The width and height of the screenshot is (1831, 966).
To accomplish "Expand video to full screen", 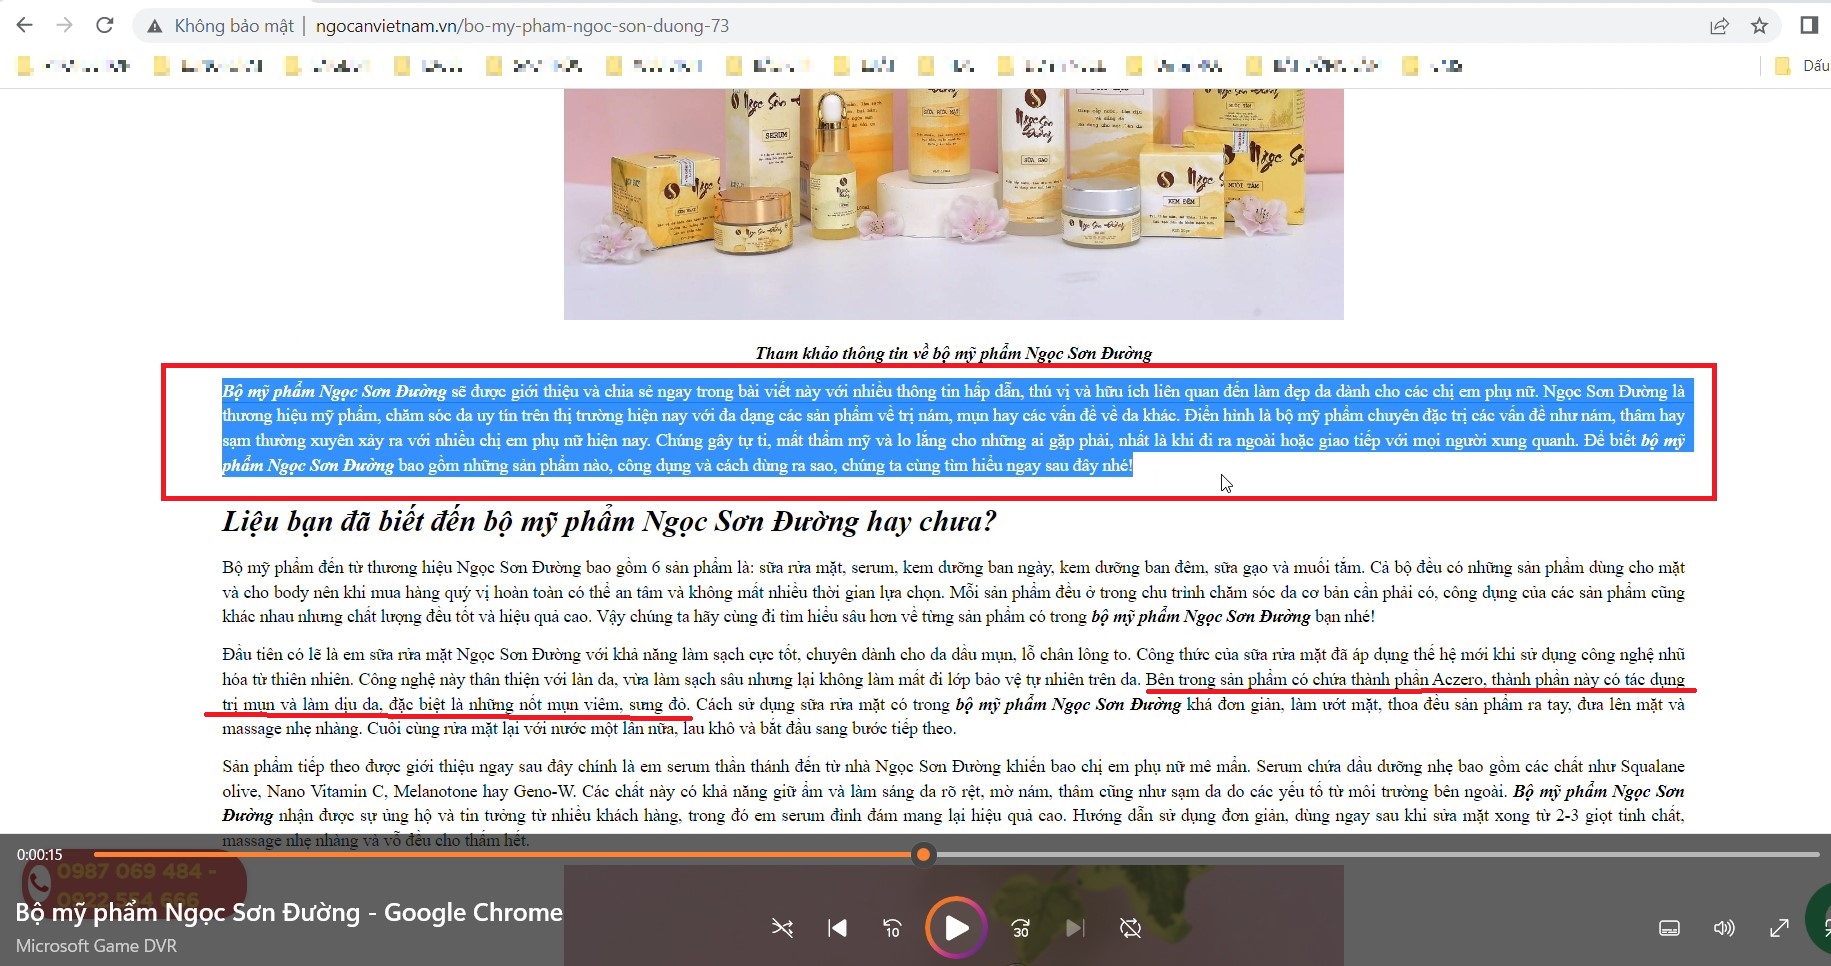I will [x=1779, y=929].
